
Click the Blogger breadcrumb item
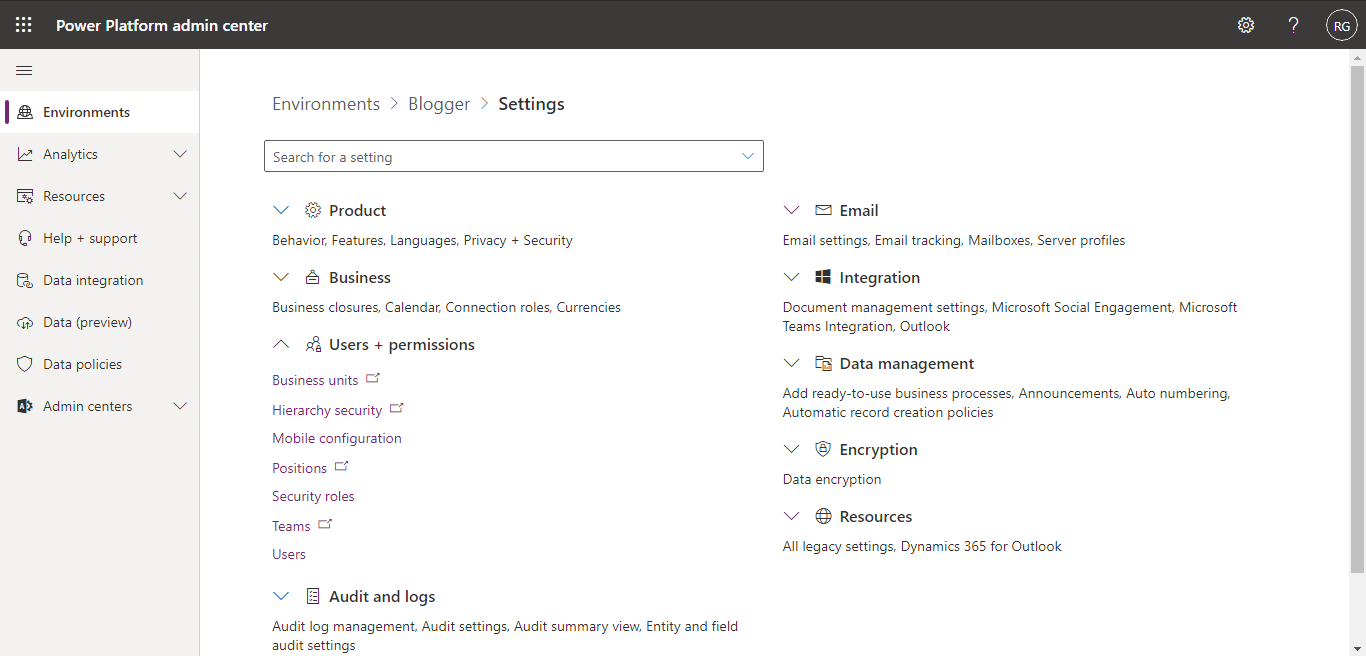(439, 103)
